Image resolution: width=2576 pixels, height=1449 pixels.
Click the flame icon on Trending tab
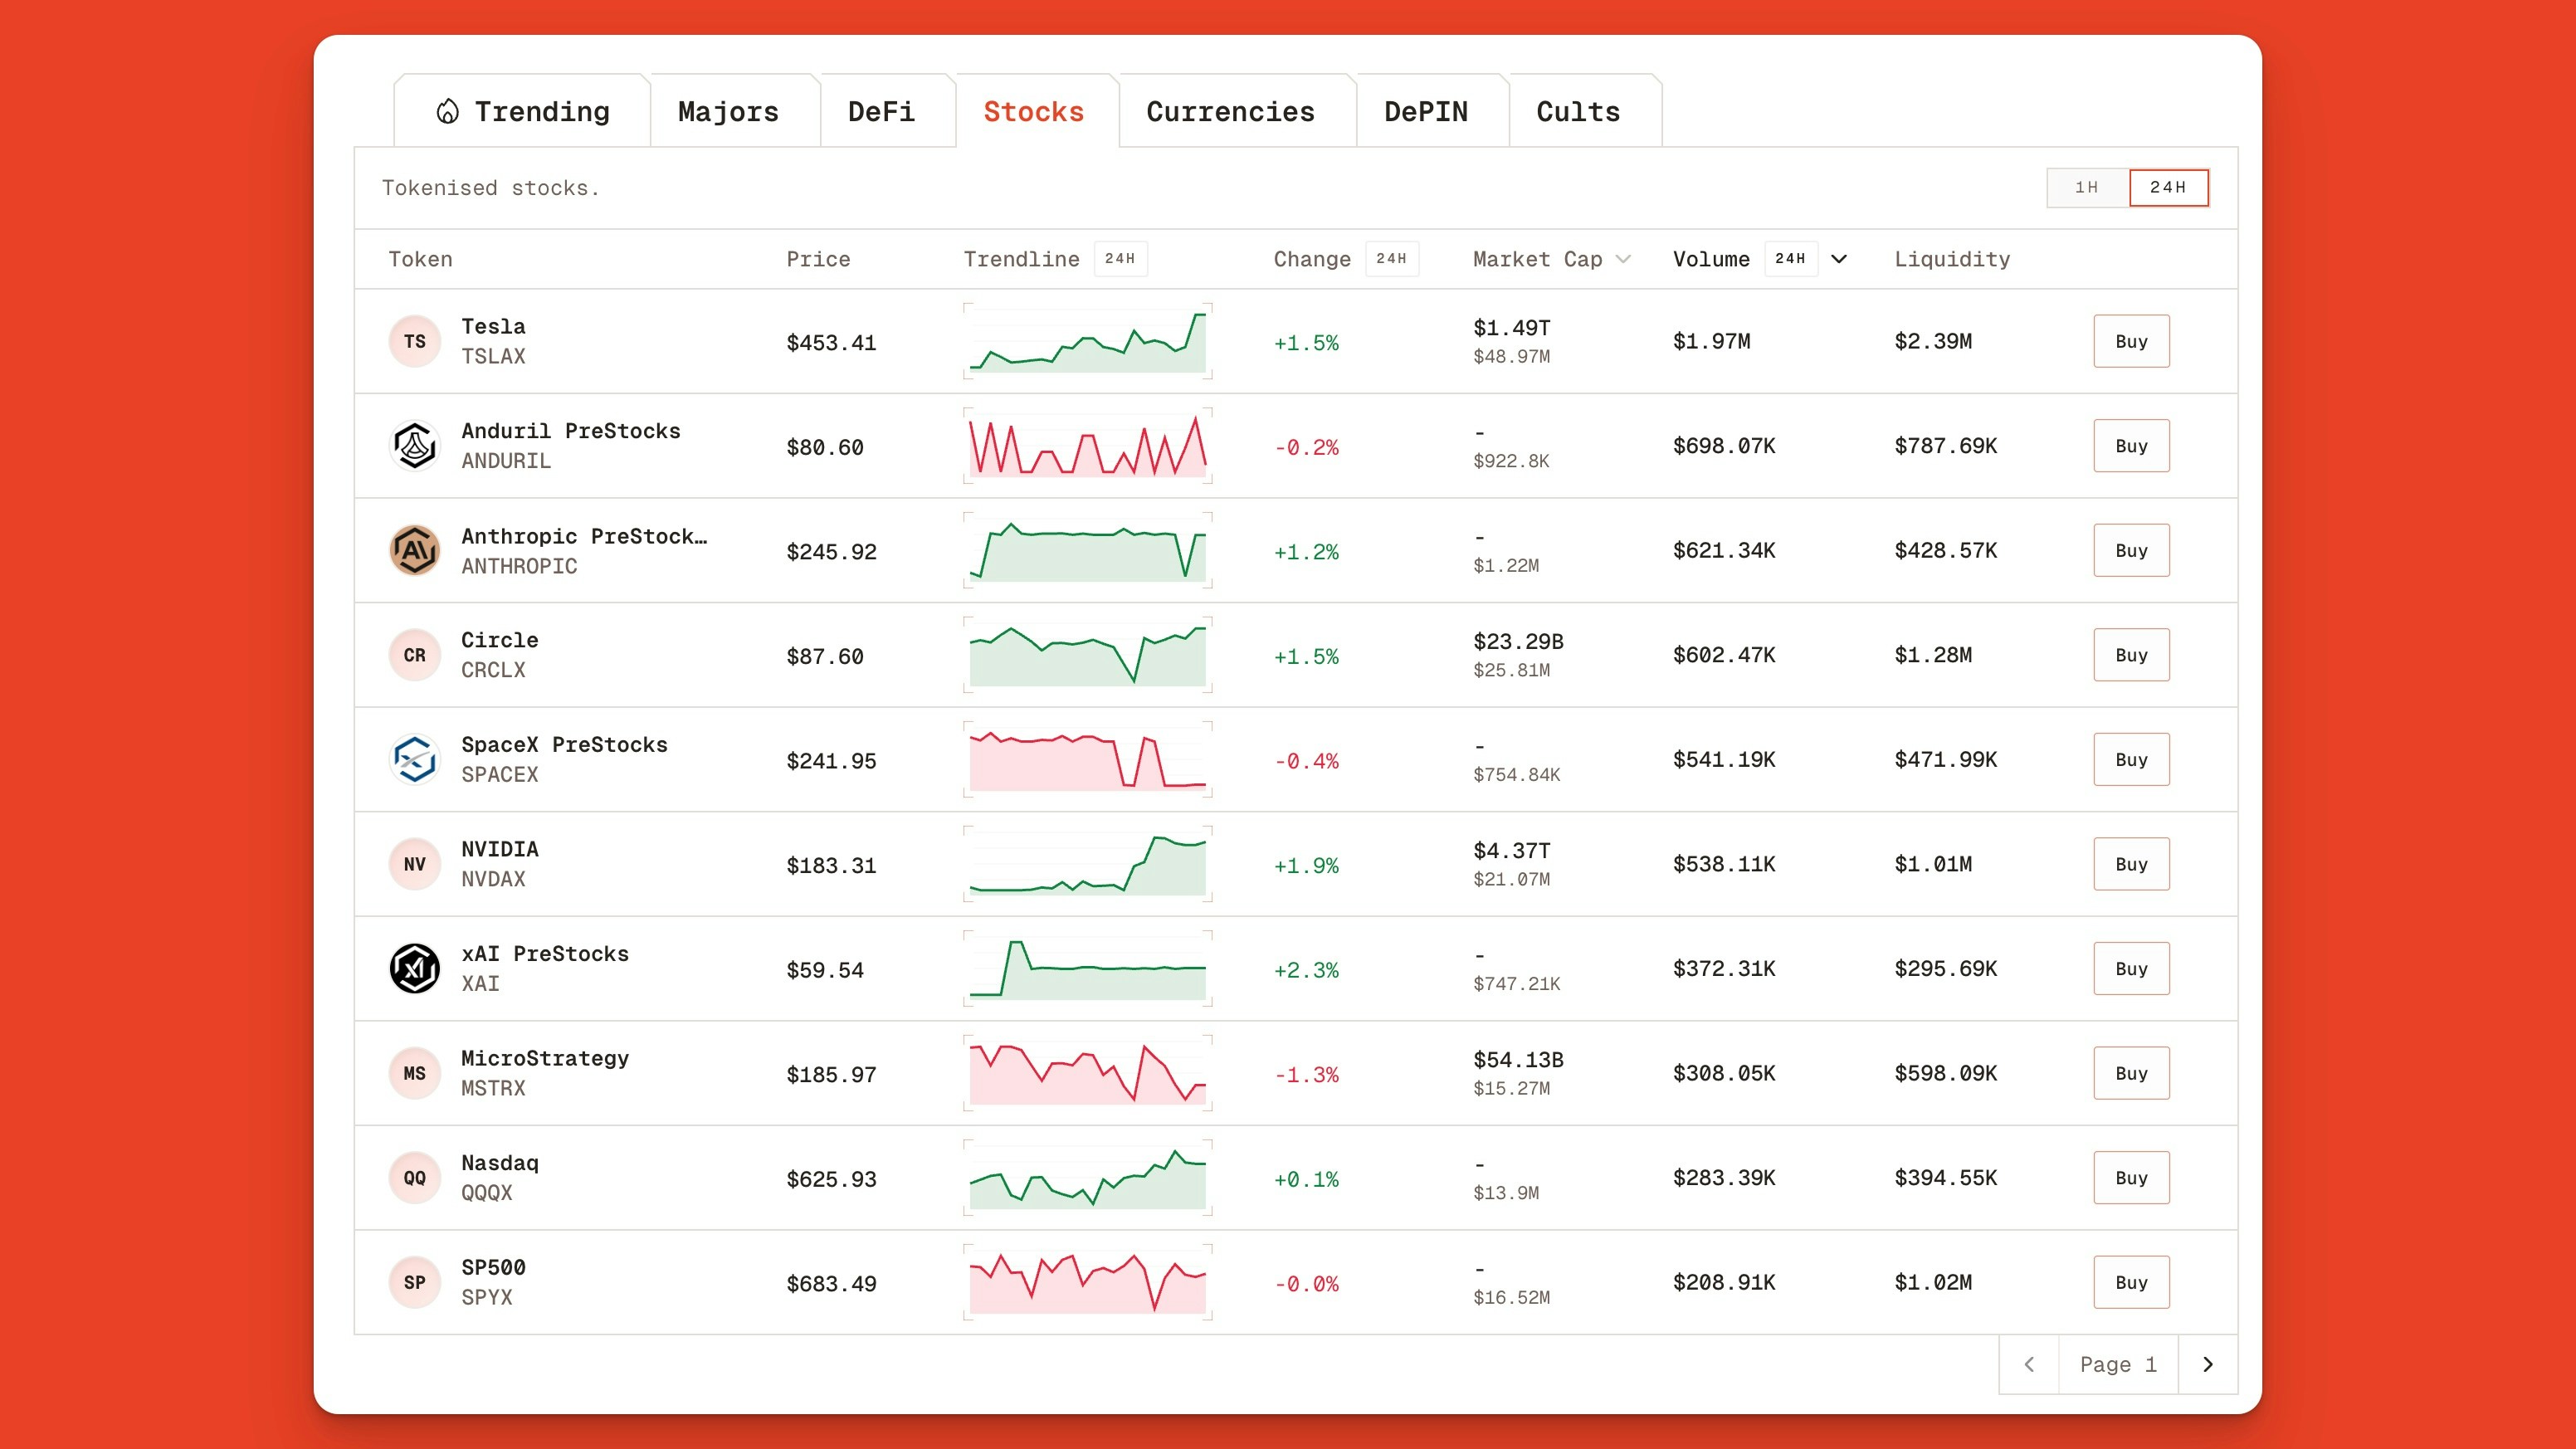[447, 111]
